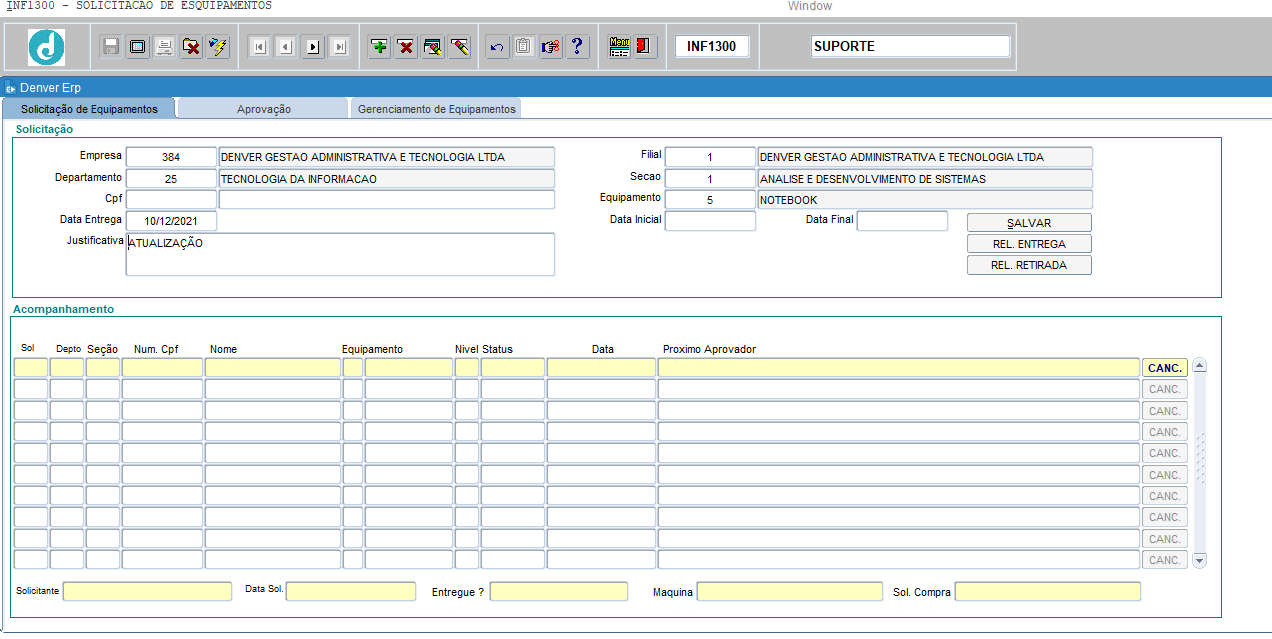
Task: Click the Data Sol. field
Action: (351, 592)
